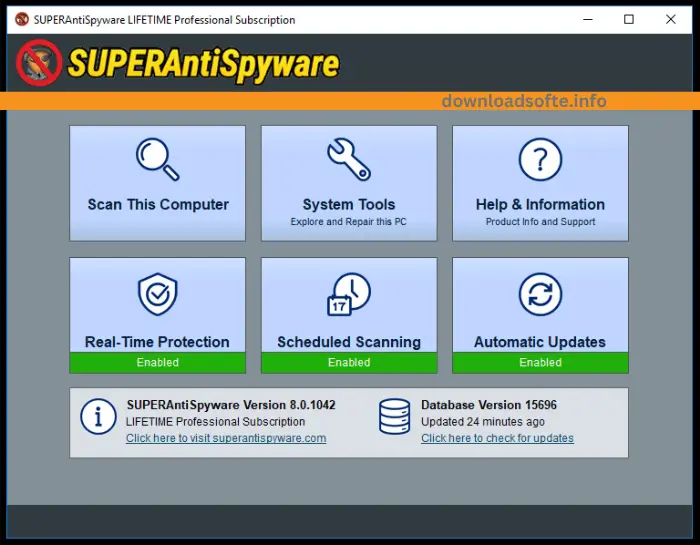Click the title bar application icon

tap(21, 20)
